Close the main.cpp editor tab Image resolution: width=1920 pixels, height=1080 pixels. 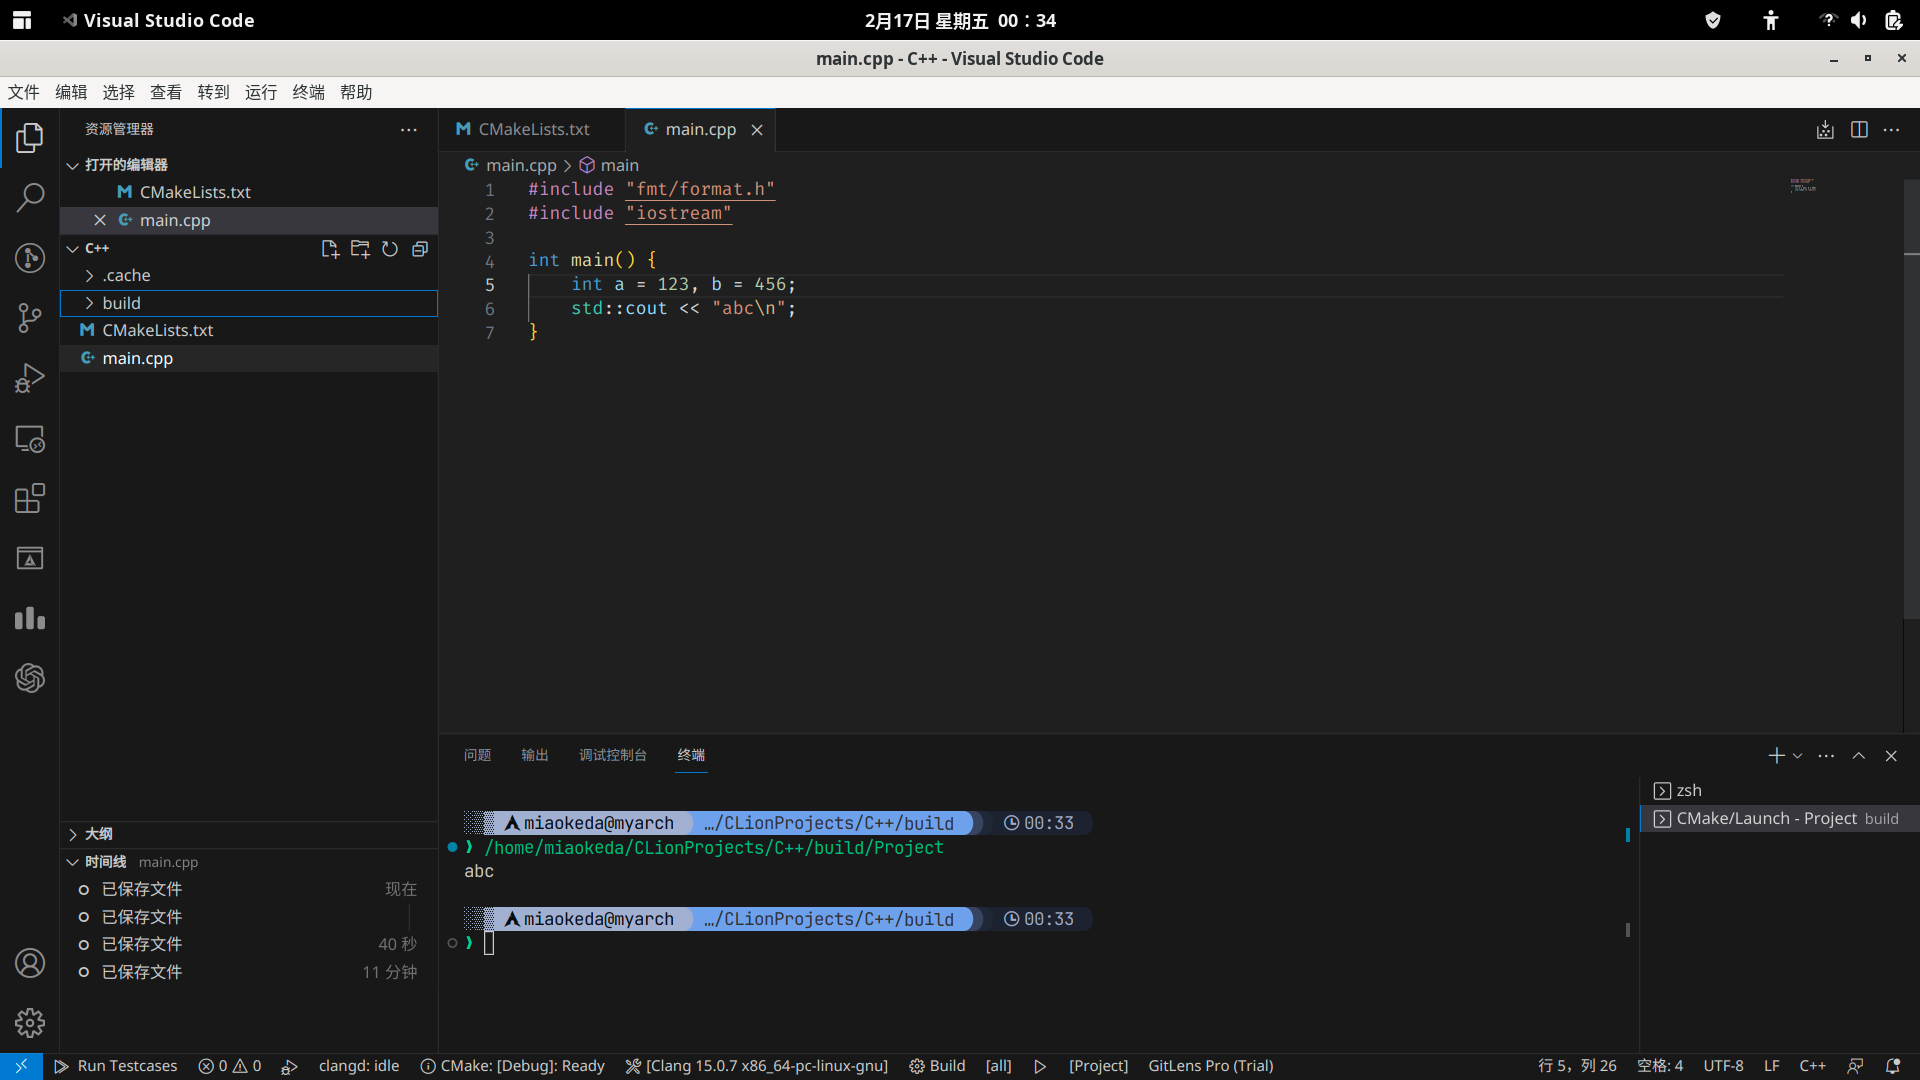757,130
